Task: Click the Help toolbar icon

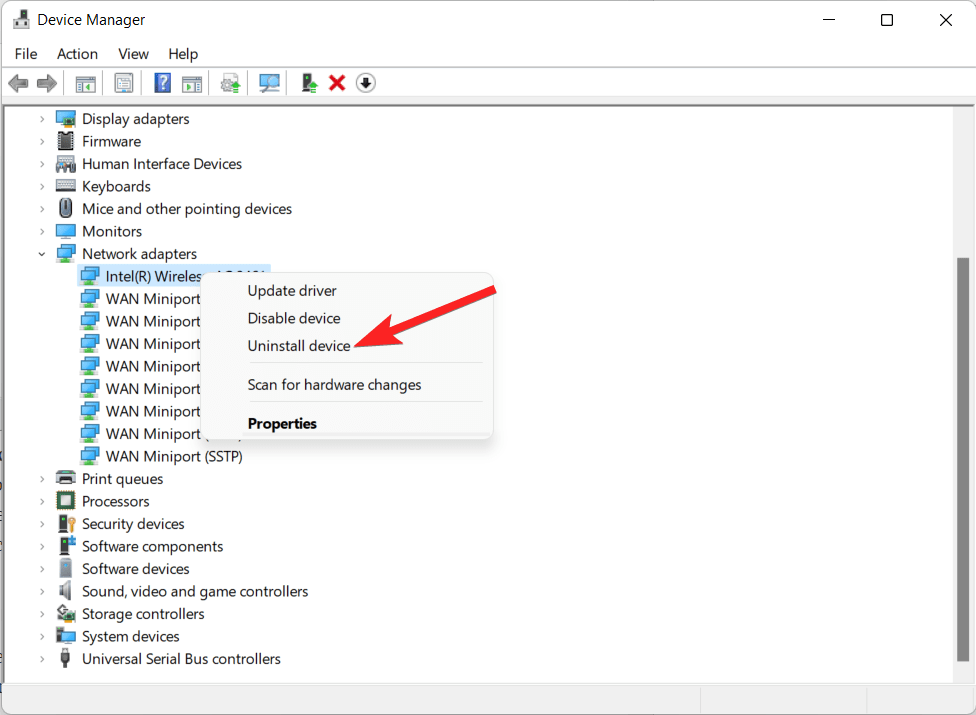Action: 162,82
